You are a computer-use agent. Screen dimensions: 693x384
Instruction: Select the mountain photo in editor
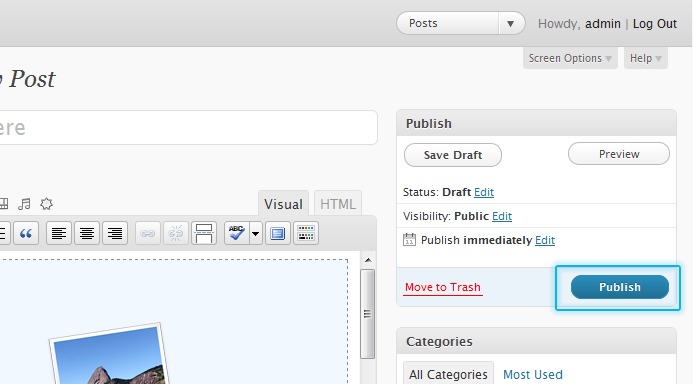pyautogui.click(x=109, y=354)
